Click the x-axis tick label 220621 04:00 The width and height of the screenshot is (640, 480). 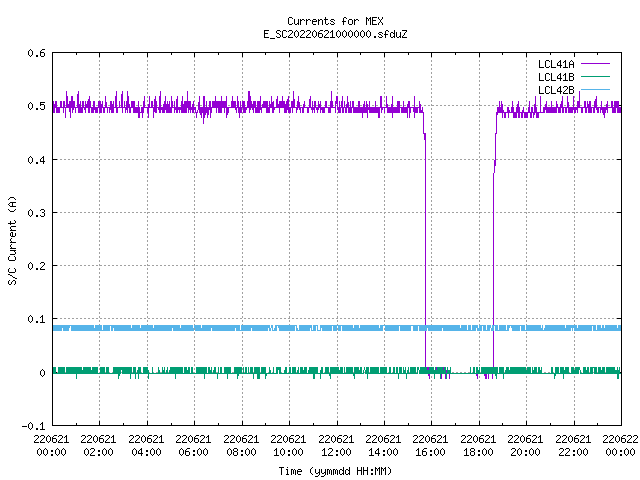pos(146,445)
